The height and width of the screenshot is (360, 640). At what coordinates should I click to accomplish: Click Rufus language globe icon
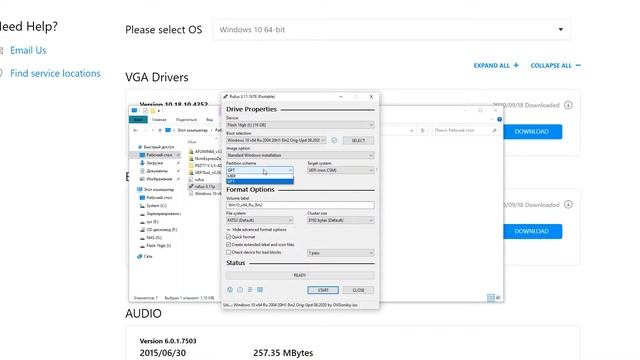coord(230,289)
